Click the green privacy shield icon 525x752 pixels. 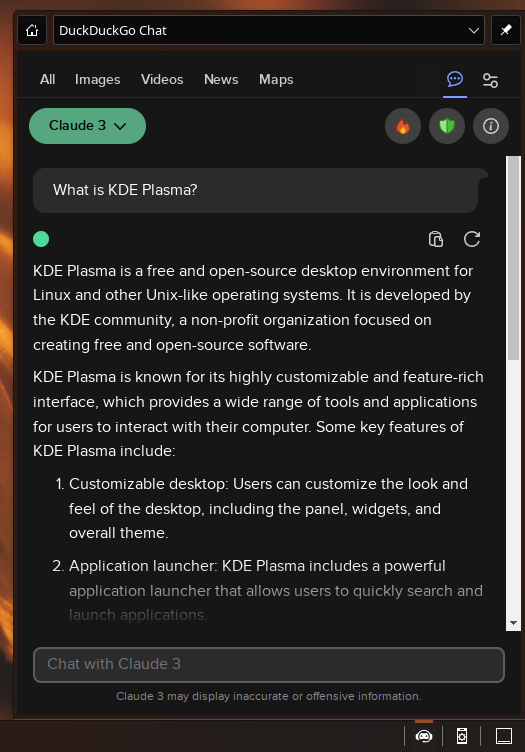coord(447,126)
